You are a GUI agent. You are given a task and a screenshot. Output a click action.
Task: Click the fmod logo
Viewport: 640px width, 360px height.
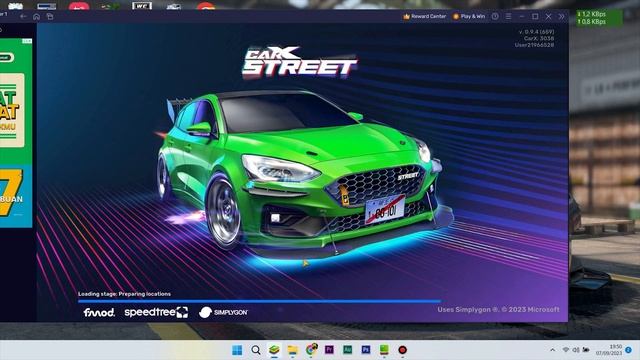click(99, 312)
